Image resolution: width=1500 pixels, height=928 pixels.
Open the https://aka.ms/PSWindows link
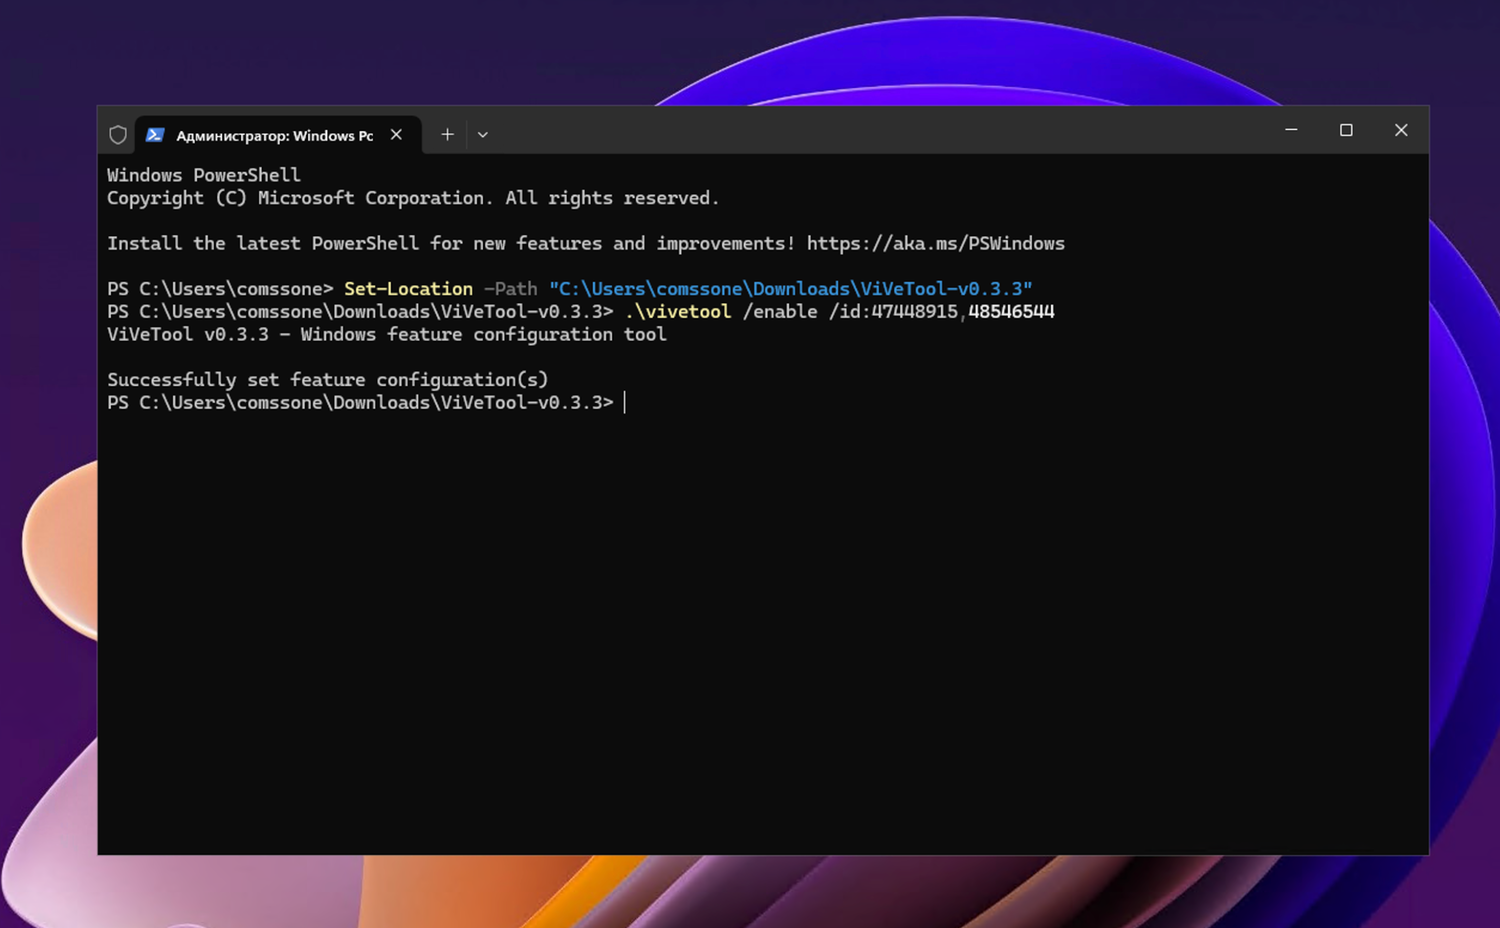[x=935, y=243]
